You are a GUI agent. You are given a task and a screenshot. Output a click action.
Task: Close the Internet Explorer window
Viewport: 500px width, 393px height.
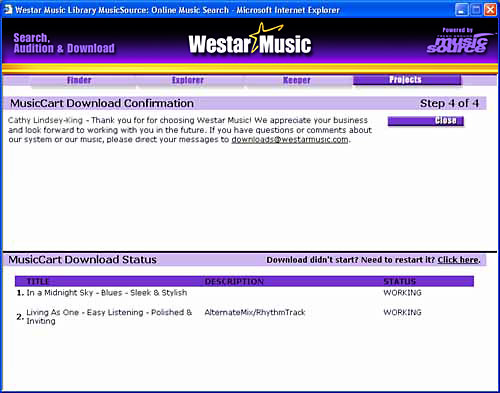490,10
